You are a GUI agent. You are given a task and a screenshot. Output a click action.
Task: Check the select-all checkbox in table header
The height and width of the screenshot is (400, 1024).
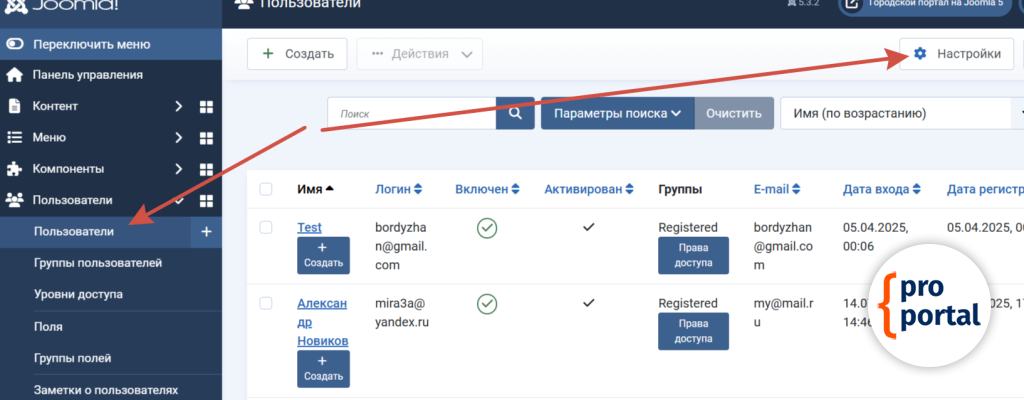[266, 189]
